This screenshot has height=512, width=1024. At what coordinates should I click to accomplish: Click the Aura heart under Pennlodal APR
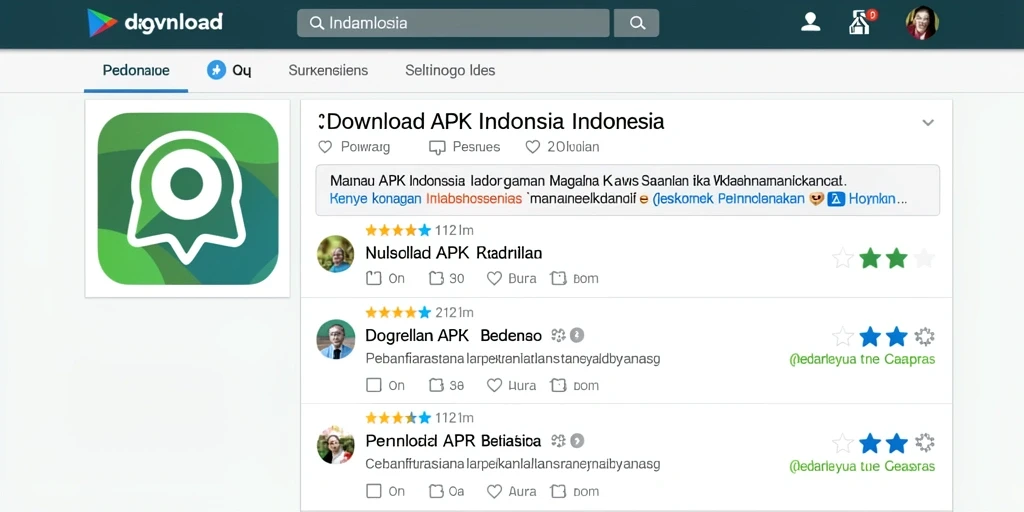pyautogui.click(x=494, y=491)
